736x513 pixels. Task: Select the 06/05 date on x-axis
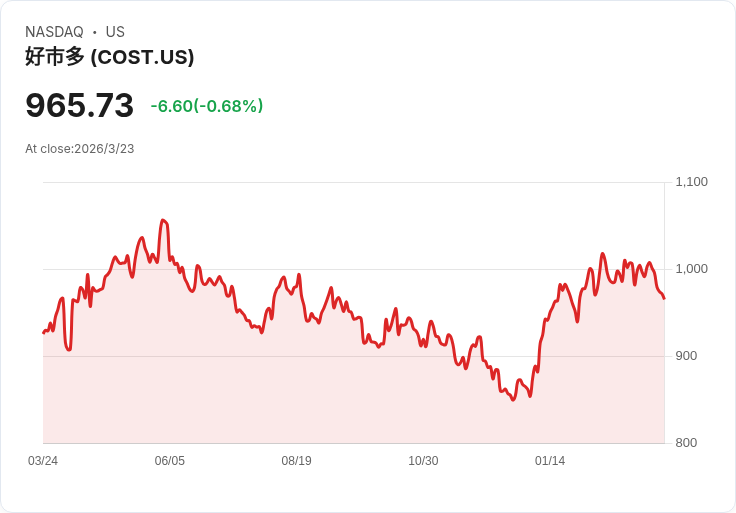(169, 461)
